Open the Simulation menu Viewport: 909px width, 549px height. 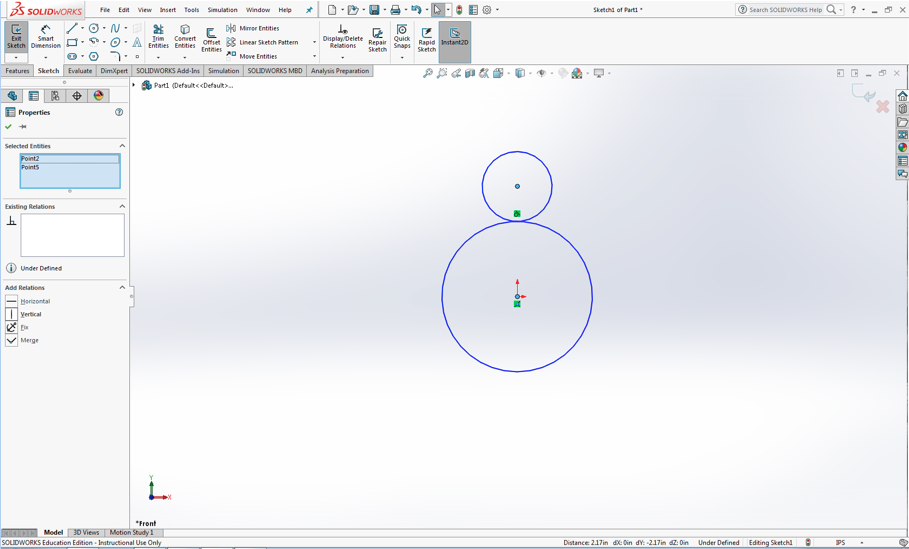223,10
